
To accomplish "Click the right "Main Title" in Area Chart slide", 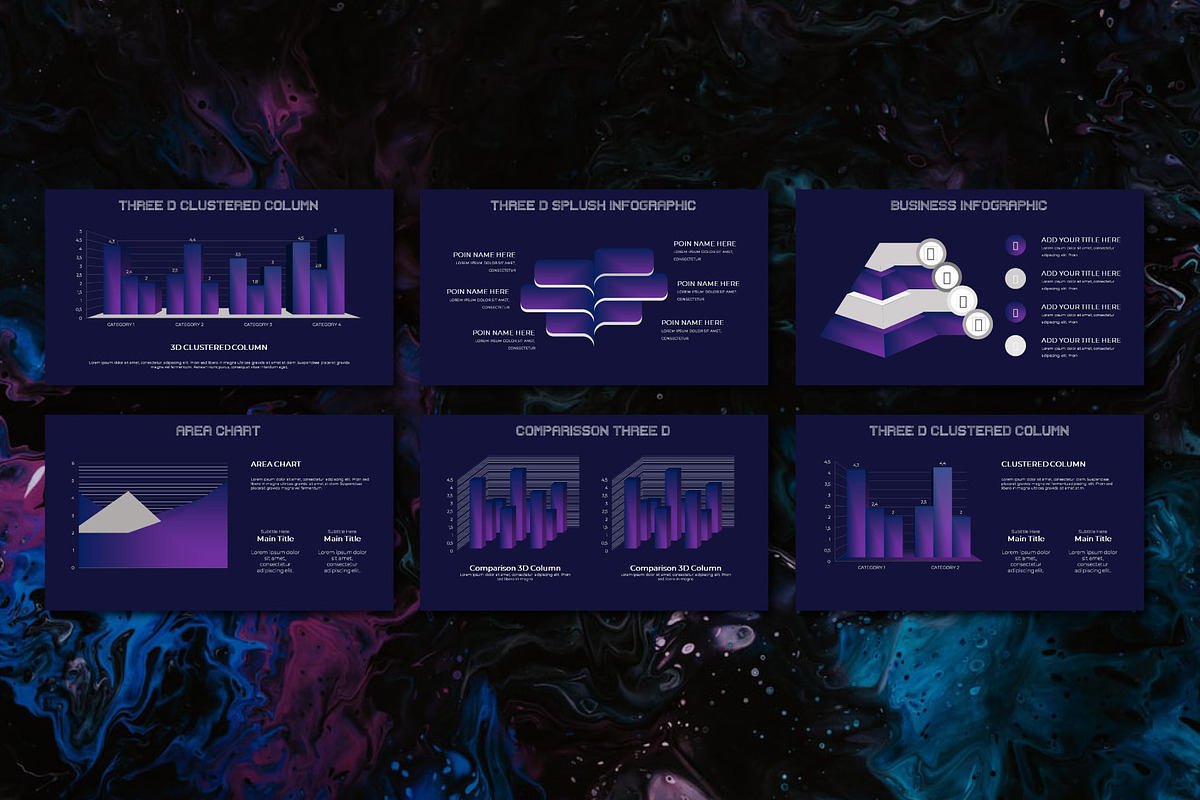I will tap(342, 539).
